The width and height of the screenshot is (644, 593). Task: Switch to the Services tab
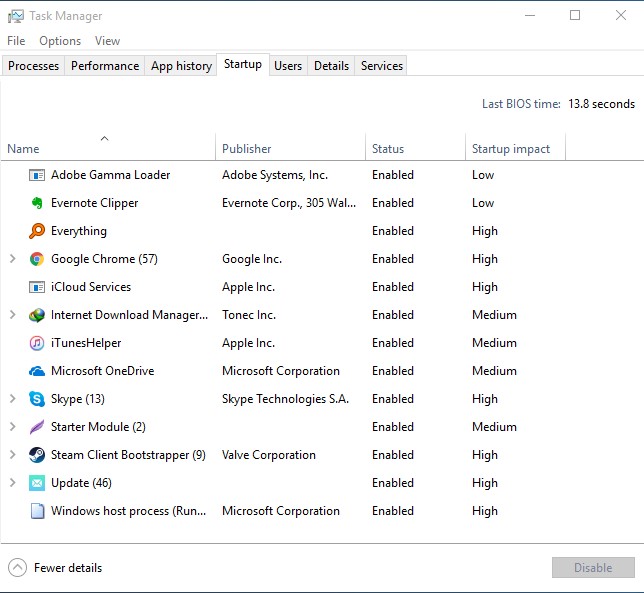[x=382, y=66]
